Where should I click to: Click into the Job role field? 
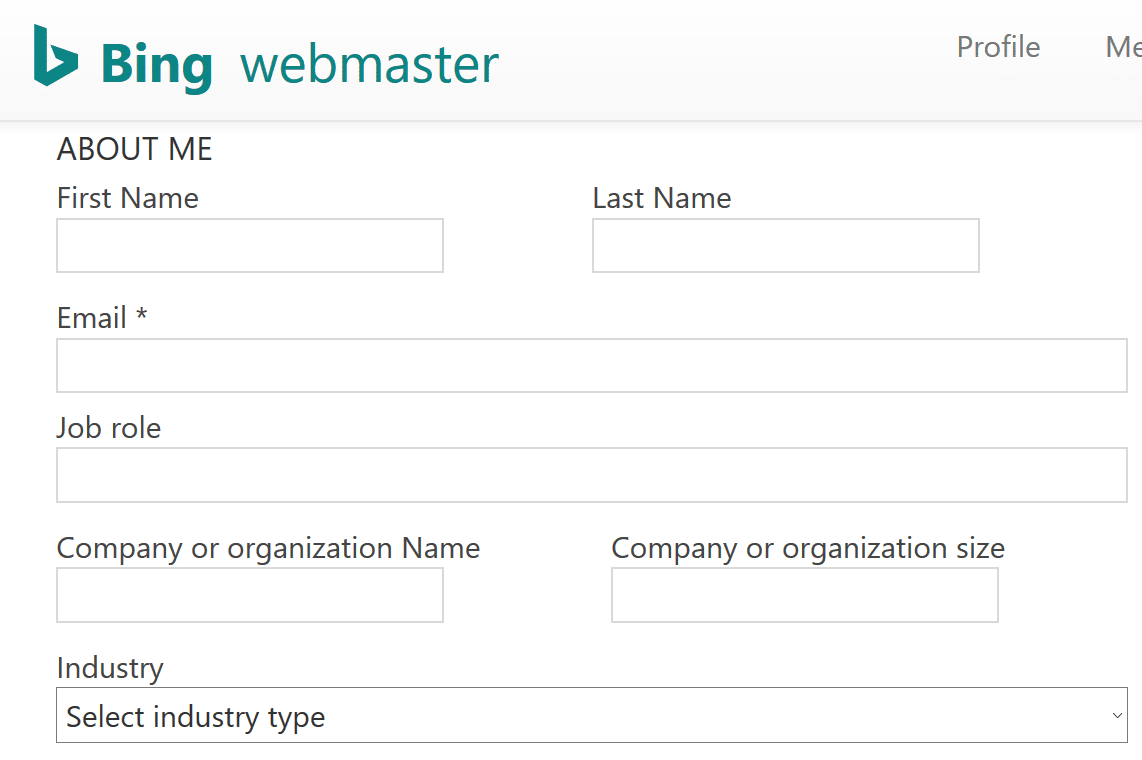tap(590, 474)
